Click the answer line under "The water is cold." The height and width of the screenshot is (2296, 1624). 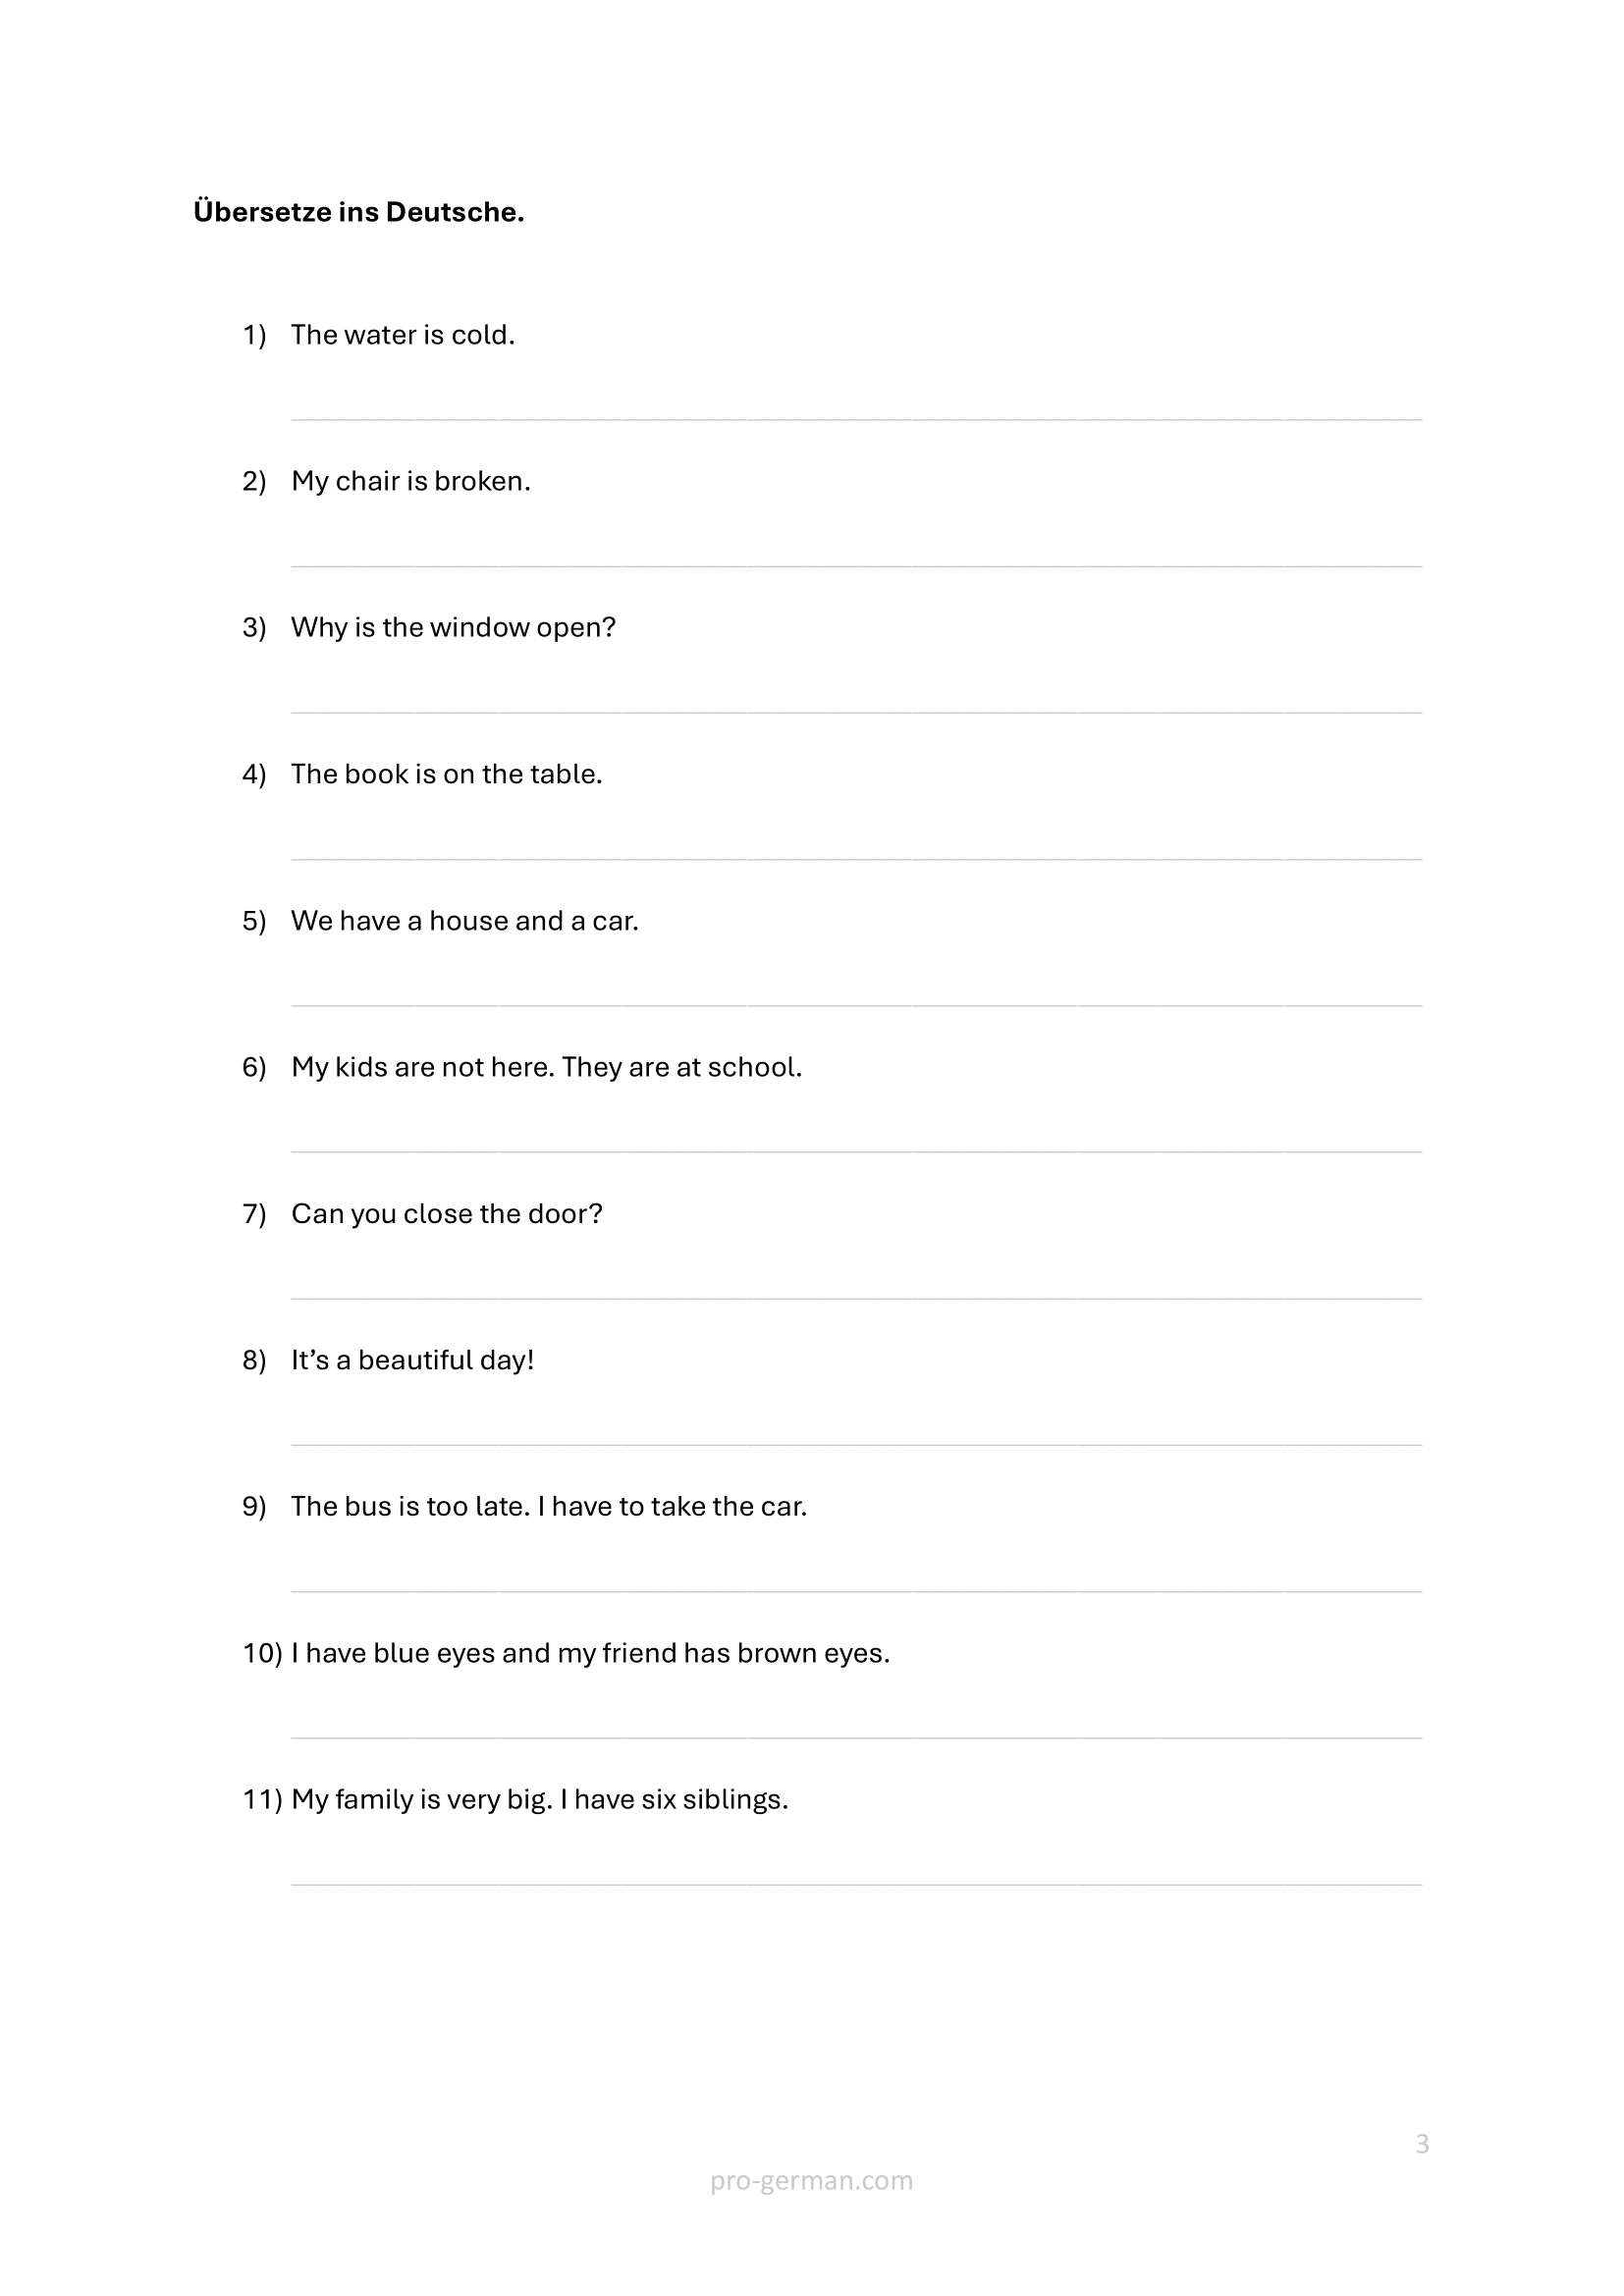click(856, 418)
